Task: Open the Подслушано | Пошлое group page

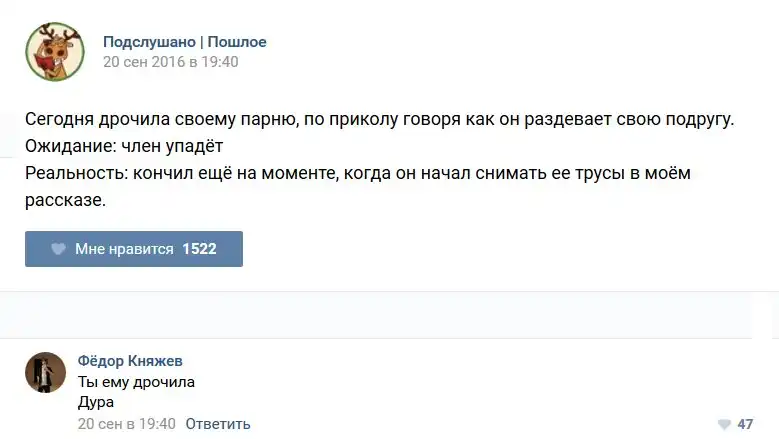Action: click(184, 42)
